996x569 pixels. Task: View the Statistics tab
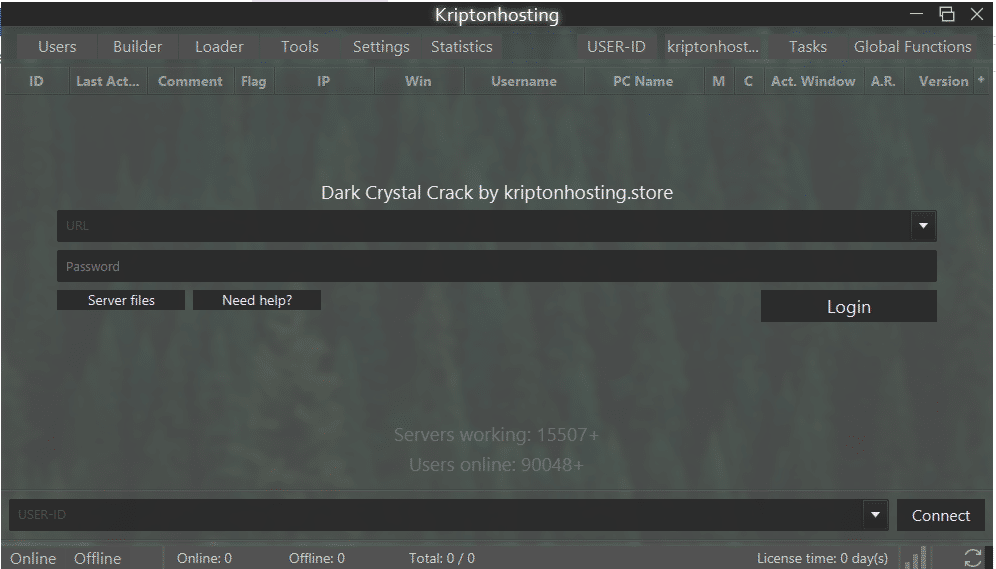pos(462,46)
